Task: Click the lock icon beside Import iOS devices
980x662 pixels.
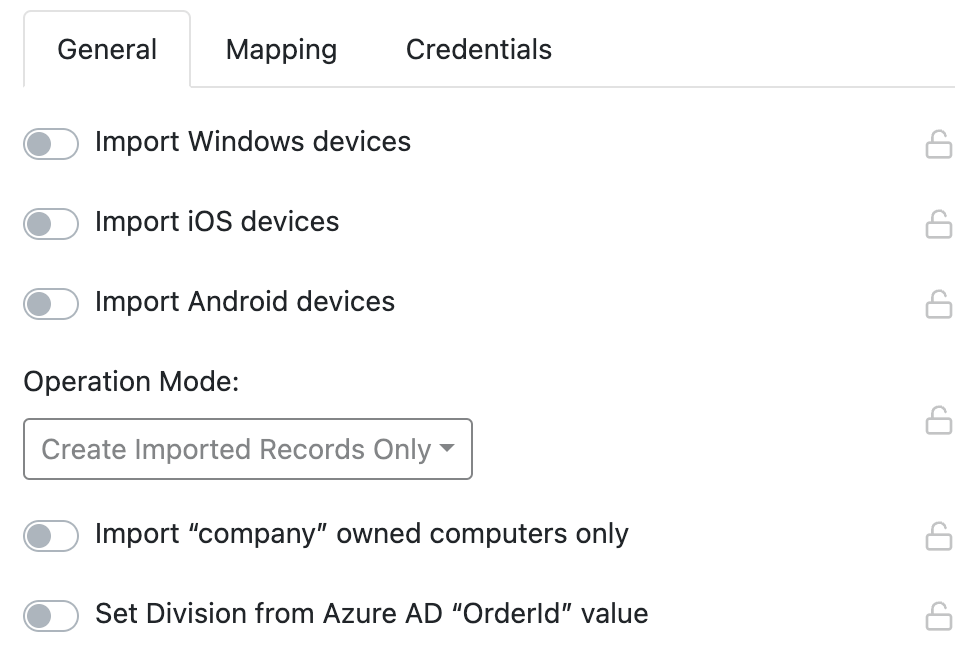Action: pos(940,224)
